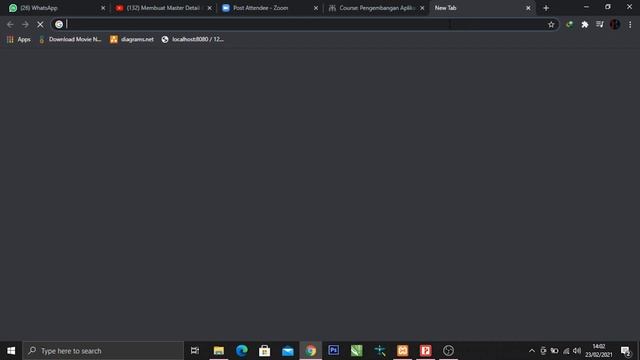This screenshot has height=360, width=640.
Task: Open OBS Studio from taskbar
Action: click(x=448, y=351)
